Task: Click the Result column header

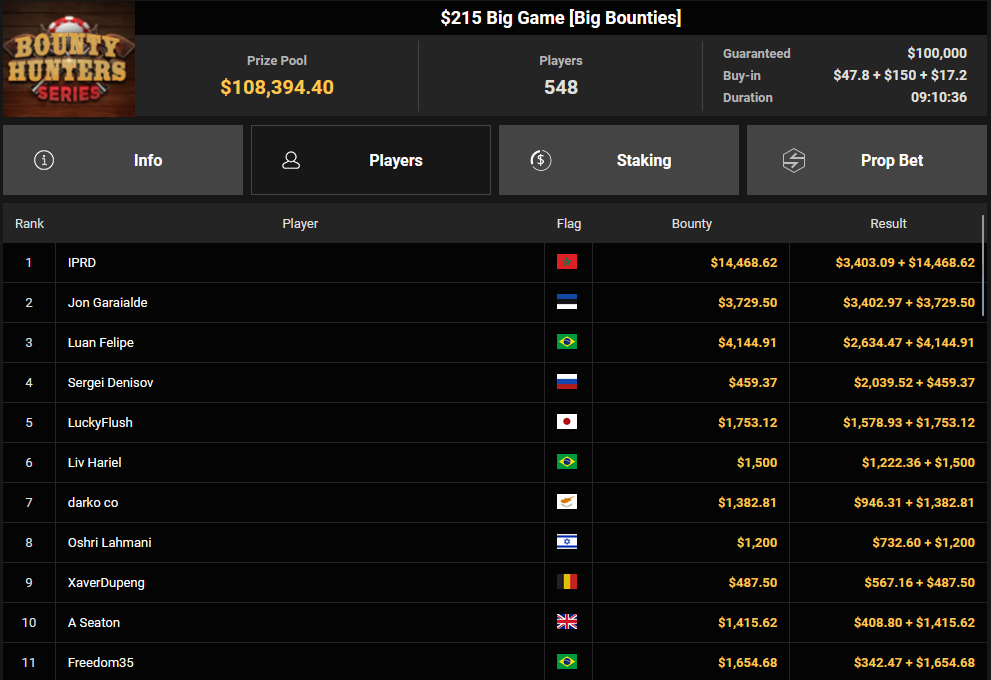Action: pyautogui.click(x=888, y=224)
